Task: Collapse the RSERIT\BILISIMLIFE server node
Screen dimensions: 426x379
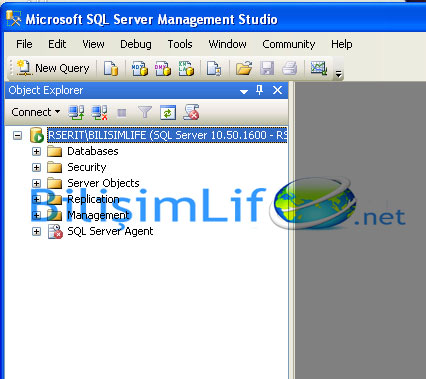Action: [17, 135]
